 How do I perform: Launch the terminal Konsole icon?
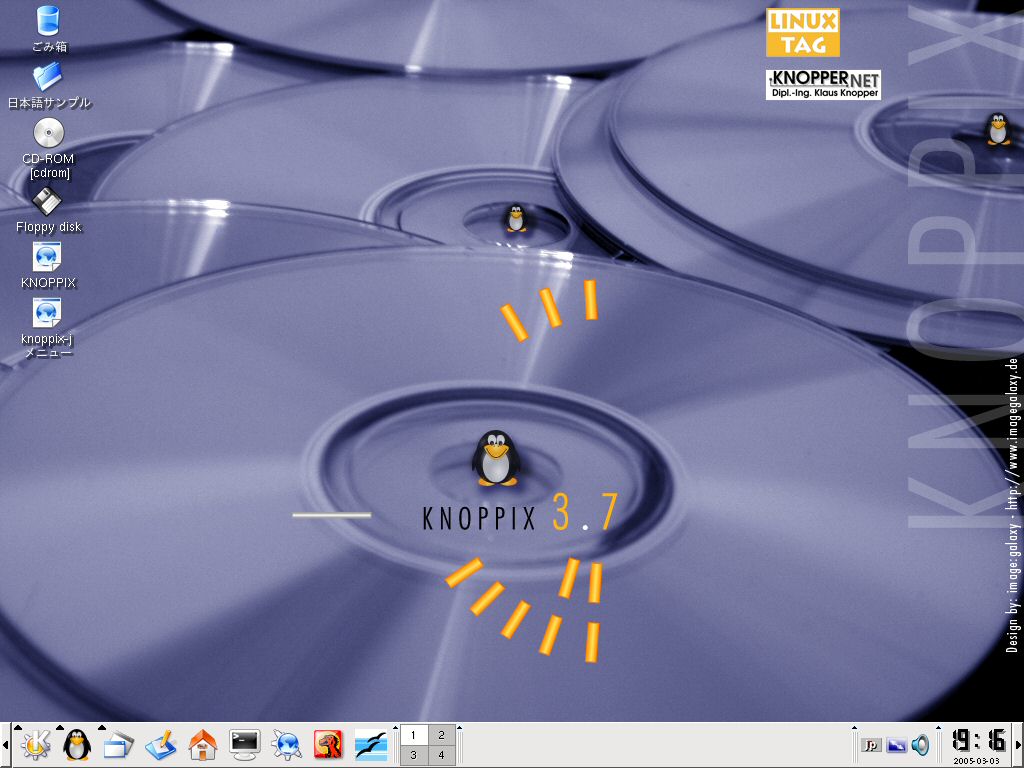(x=245, y=744)
